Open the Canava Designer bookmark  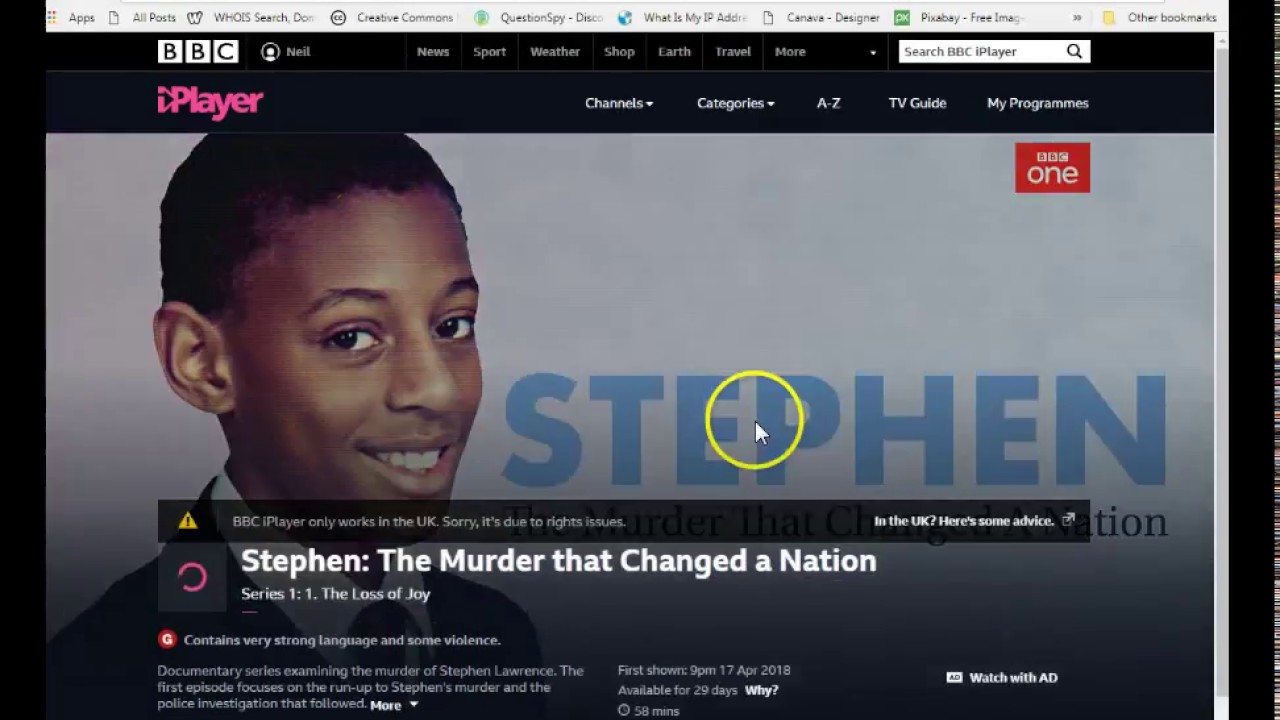821,17
